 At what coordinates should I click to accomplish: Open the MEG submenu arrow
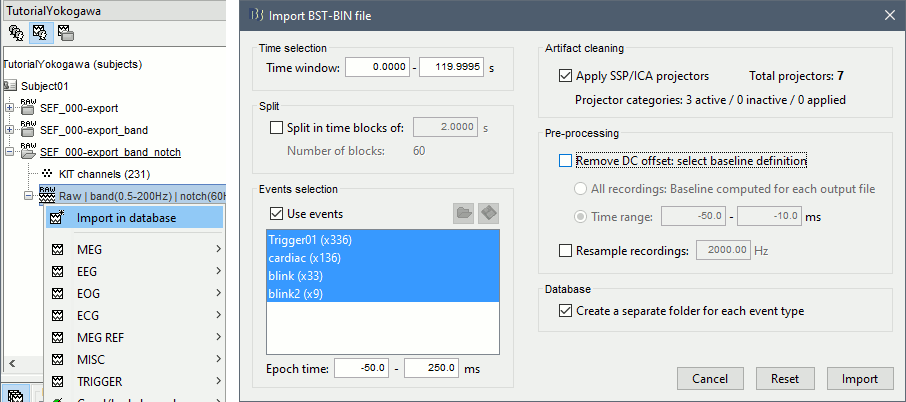pos(217,249)
